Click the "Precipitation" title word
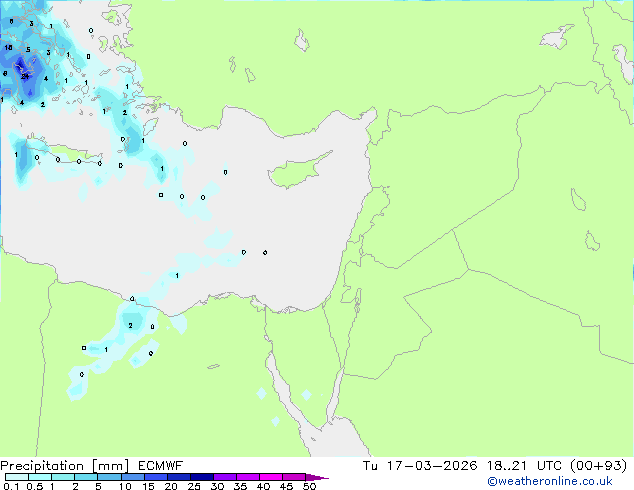 tap(42, 466)
